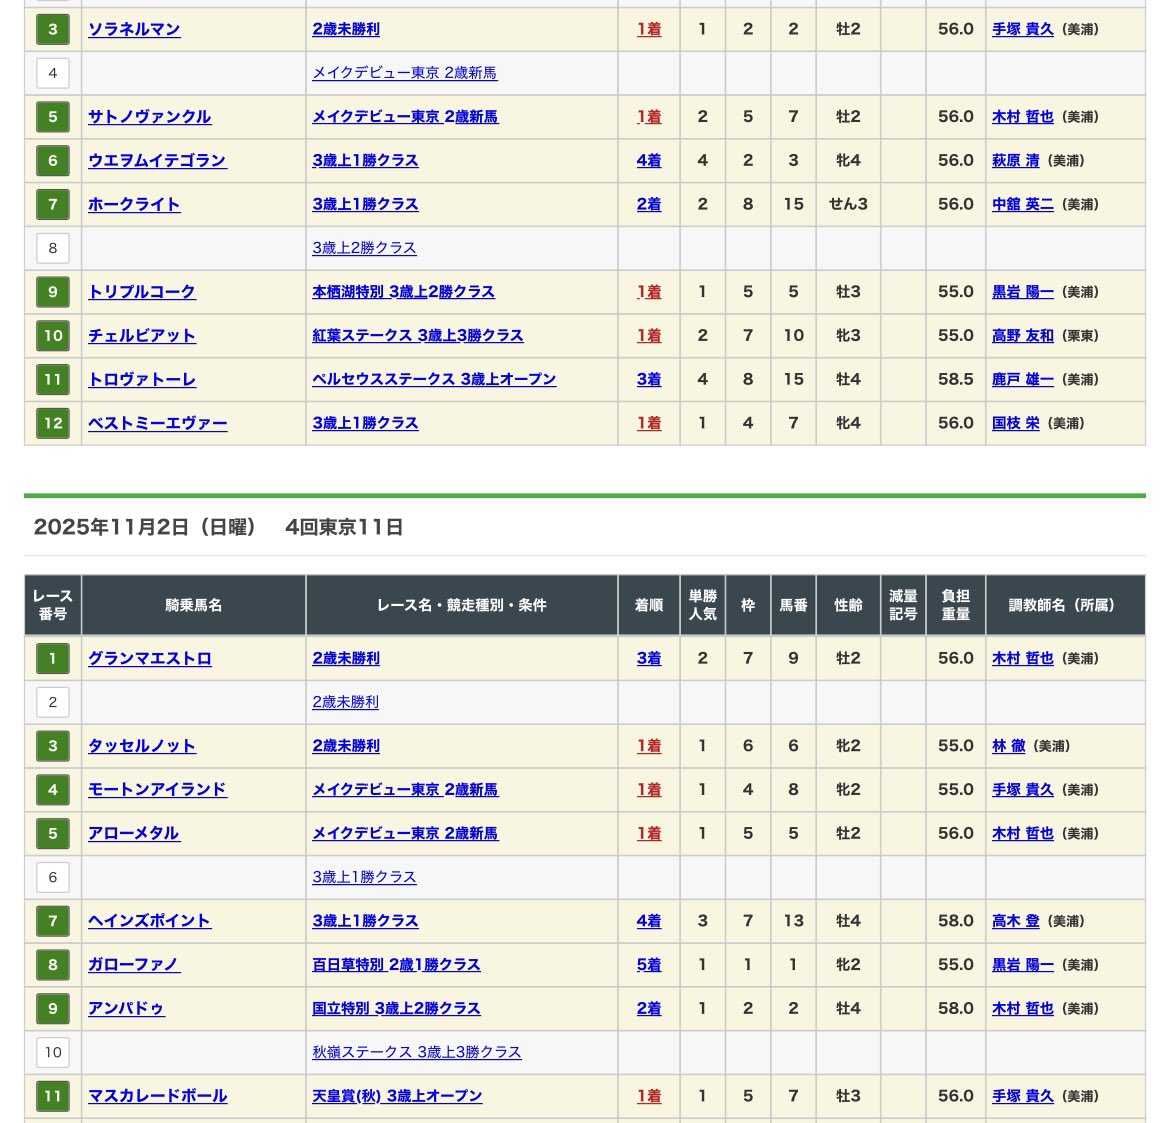The height and width of the screenshot is (1123, 1170).
Task: Open horse page for モートンアイランド
Action: pyautogui.click(x=157, y=789)
